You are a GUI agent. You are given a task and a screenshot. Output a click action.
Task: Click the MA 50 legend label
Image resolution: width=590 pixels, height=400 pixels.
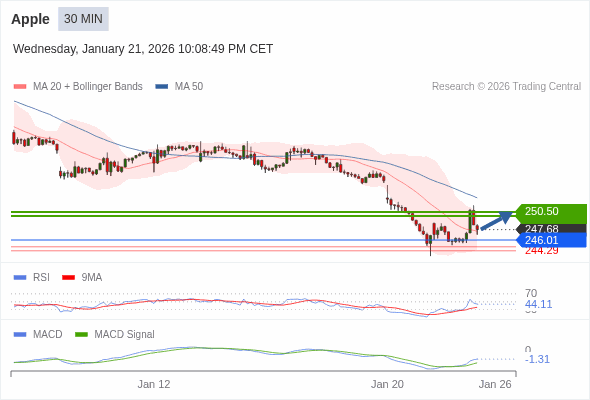tap(189, 87)
